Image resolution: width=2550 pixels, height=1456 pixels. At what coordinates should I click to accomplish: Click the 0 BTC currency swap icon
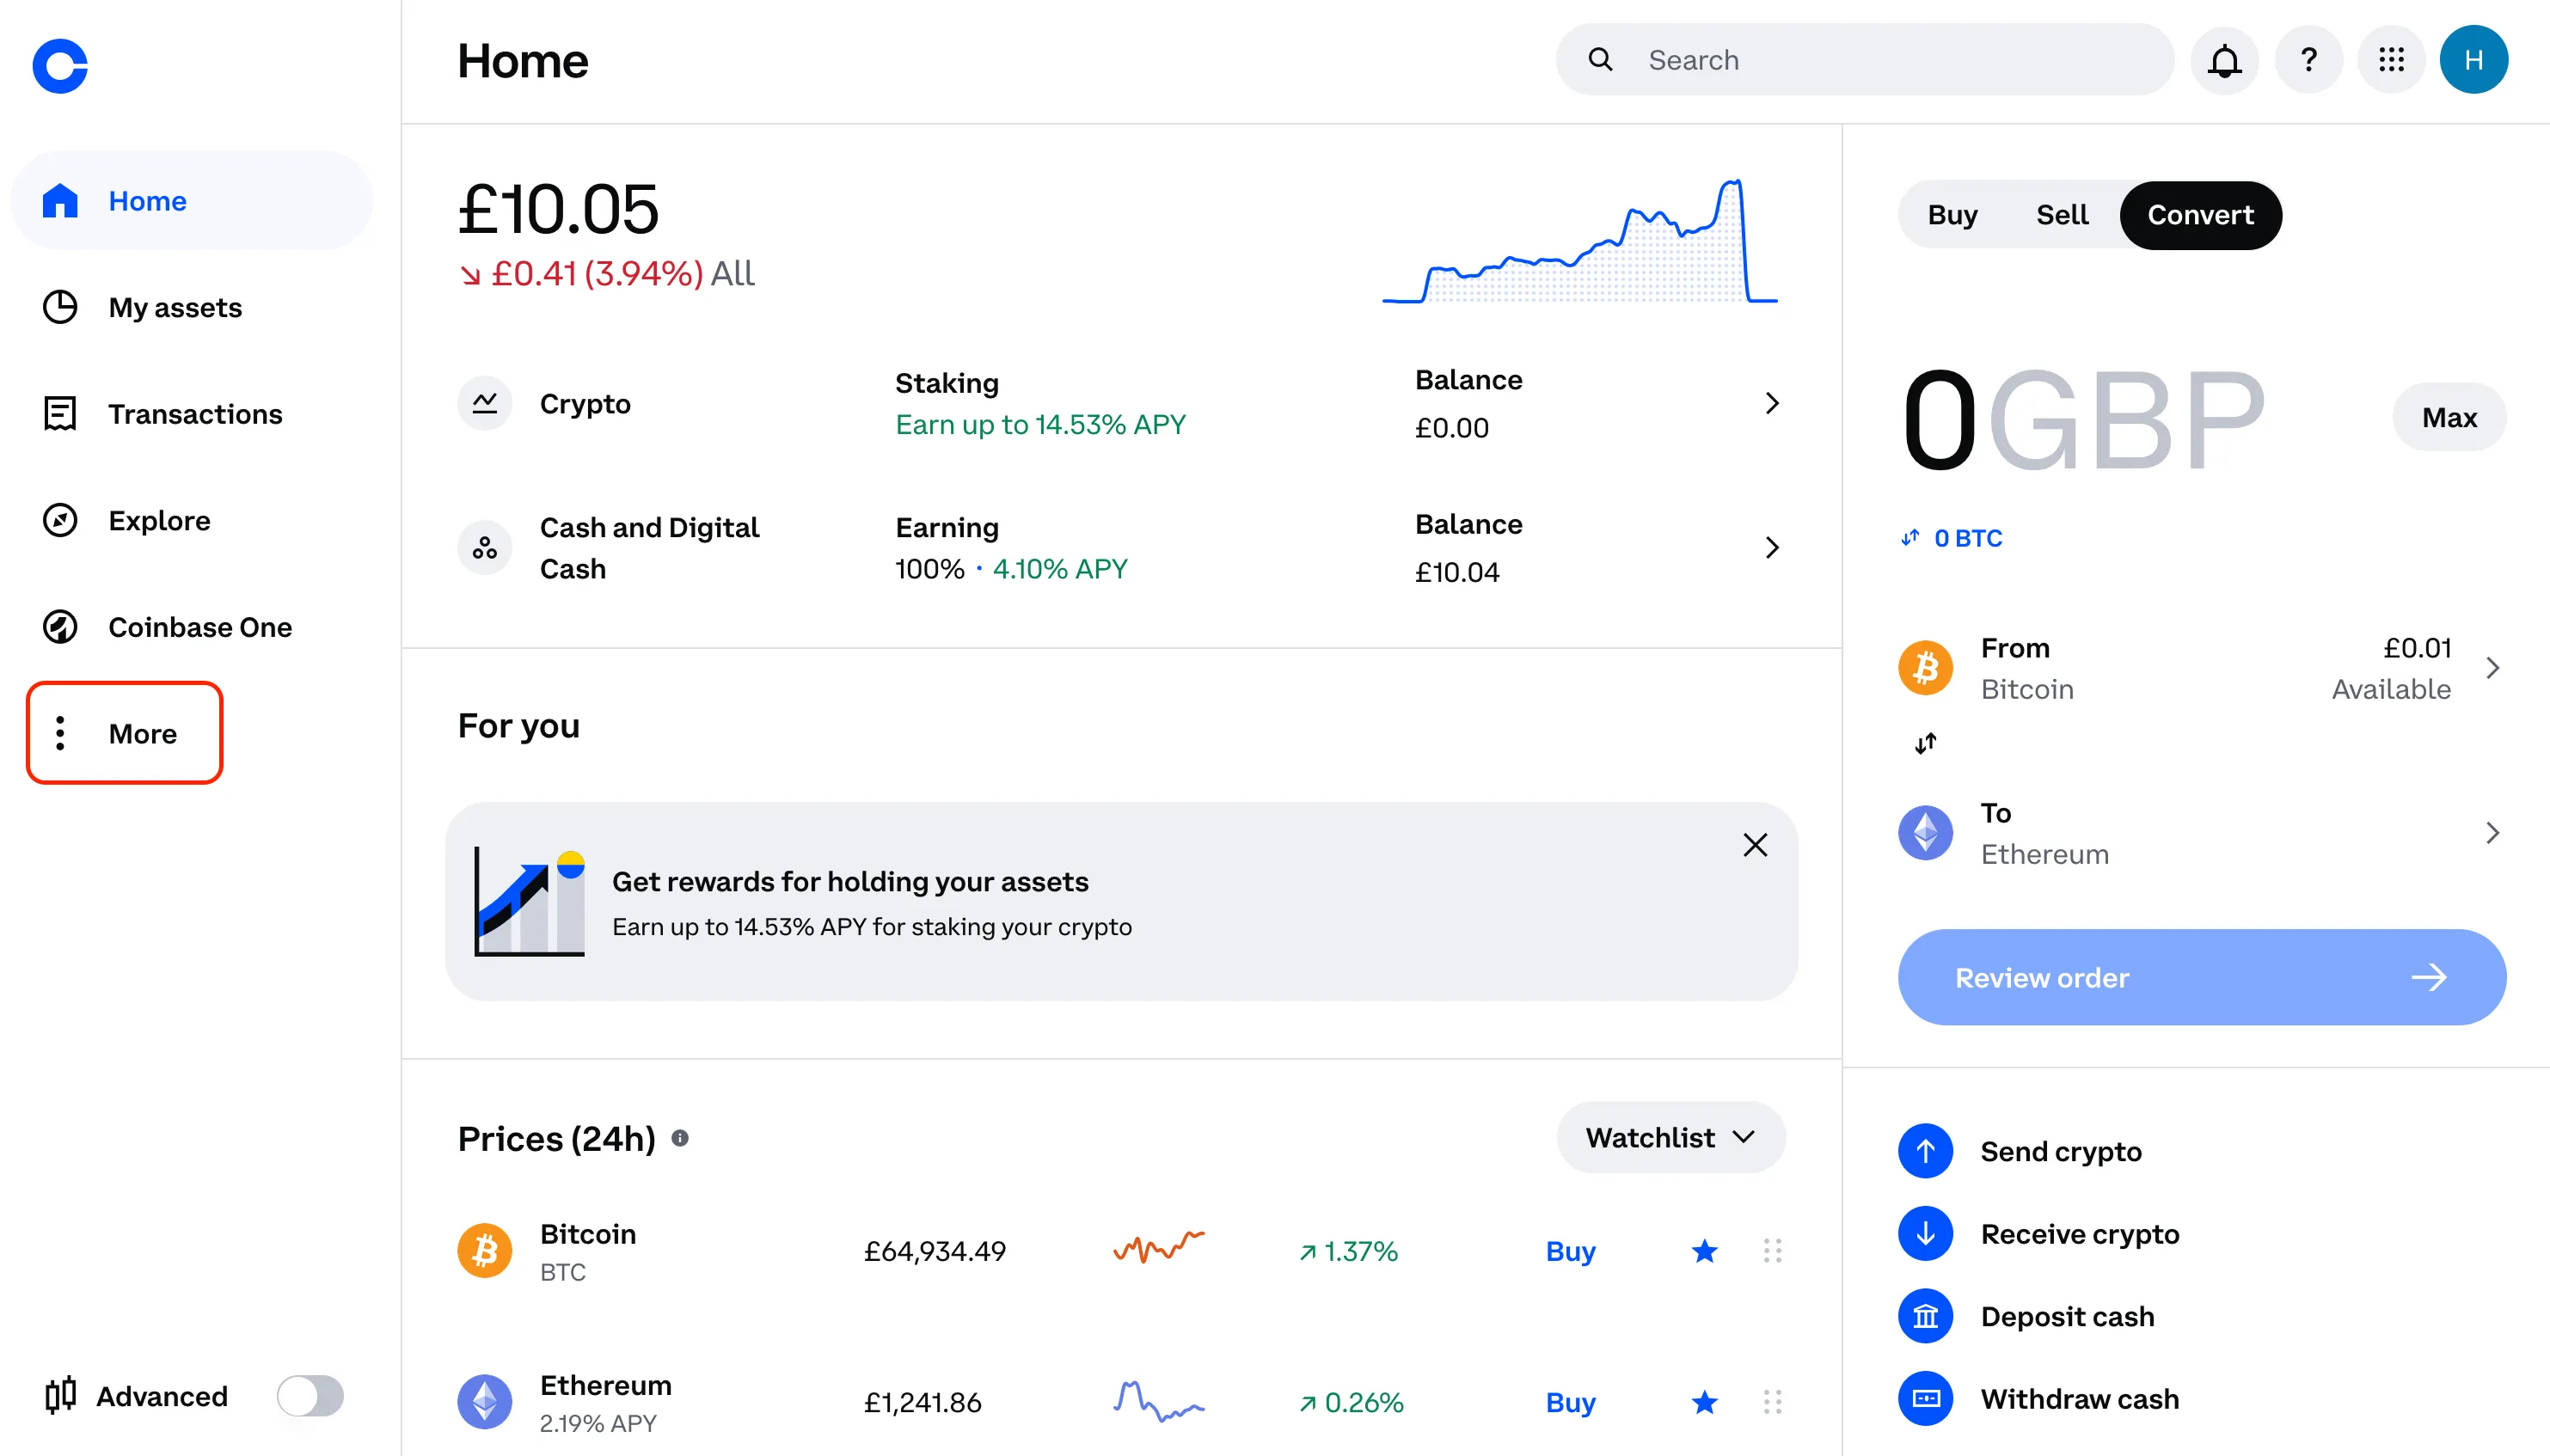click(x=1910, y=538)
